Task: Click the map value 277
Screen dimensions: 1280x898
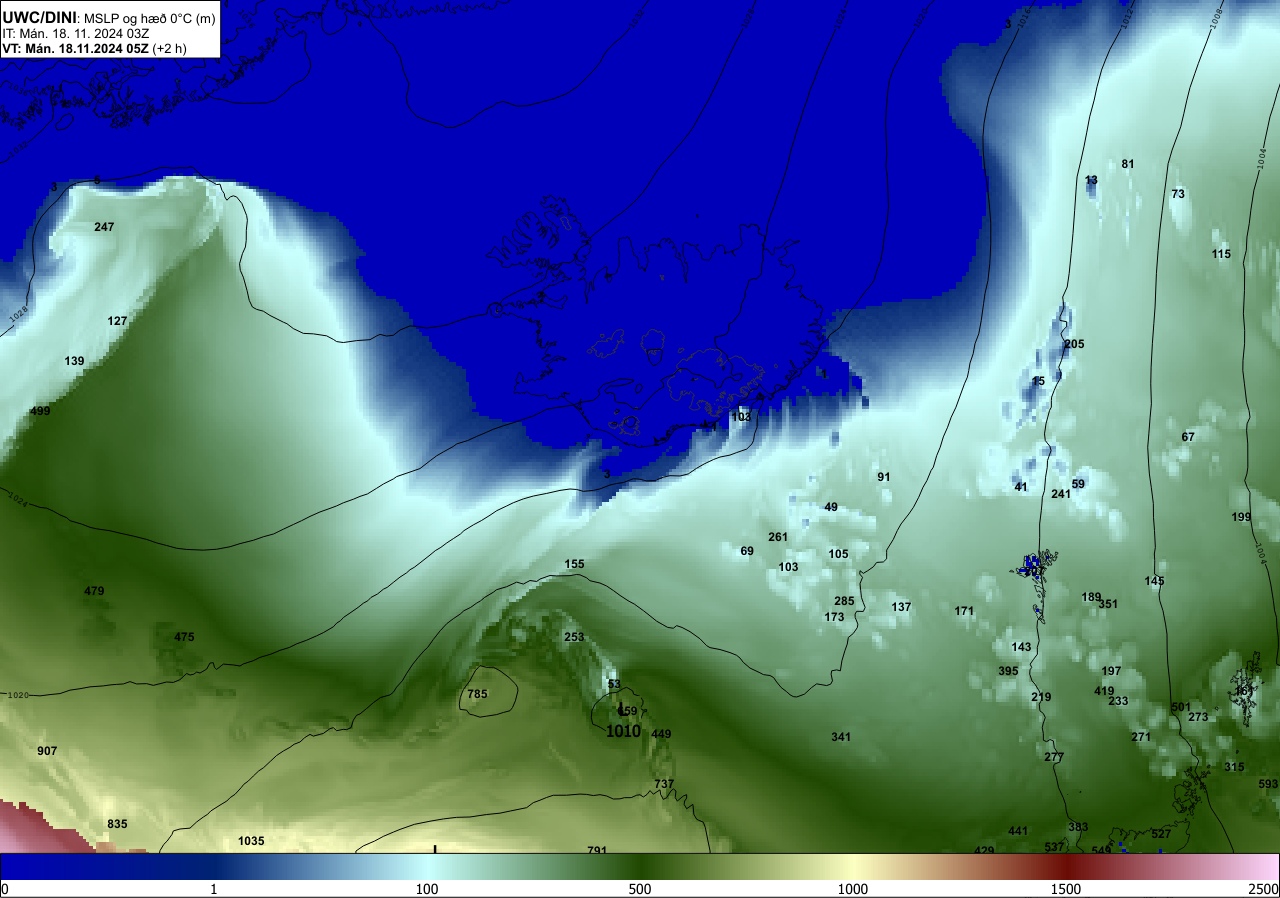Action: tap(1054, 757)
